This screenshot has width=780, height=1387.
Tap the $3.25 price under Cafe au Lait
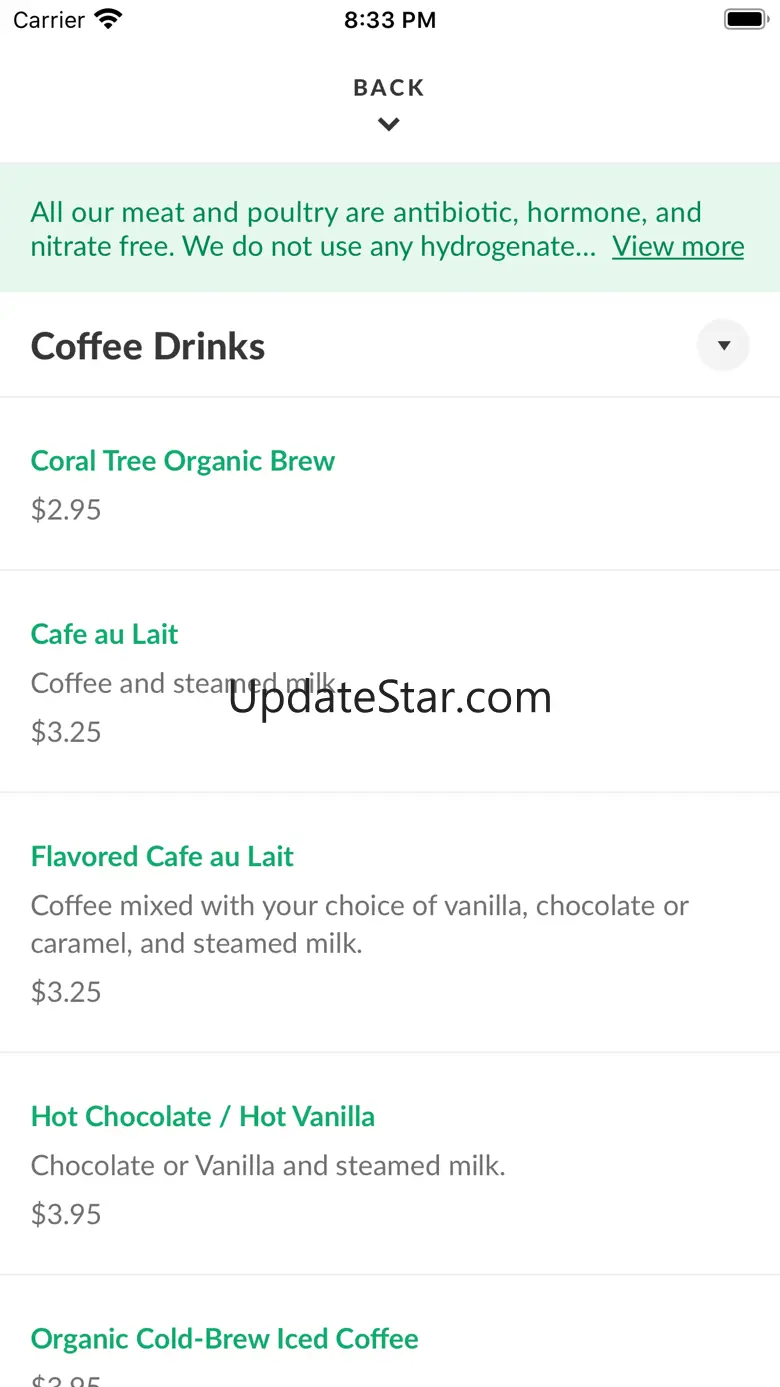66,732
